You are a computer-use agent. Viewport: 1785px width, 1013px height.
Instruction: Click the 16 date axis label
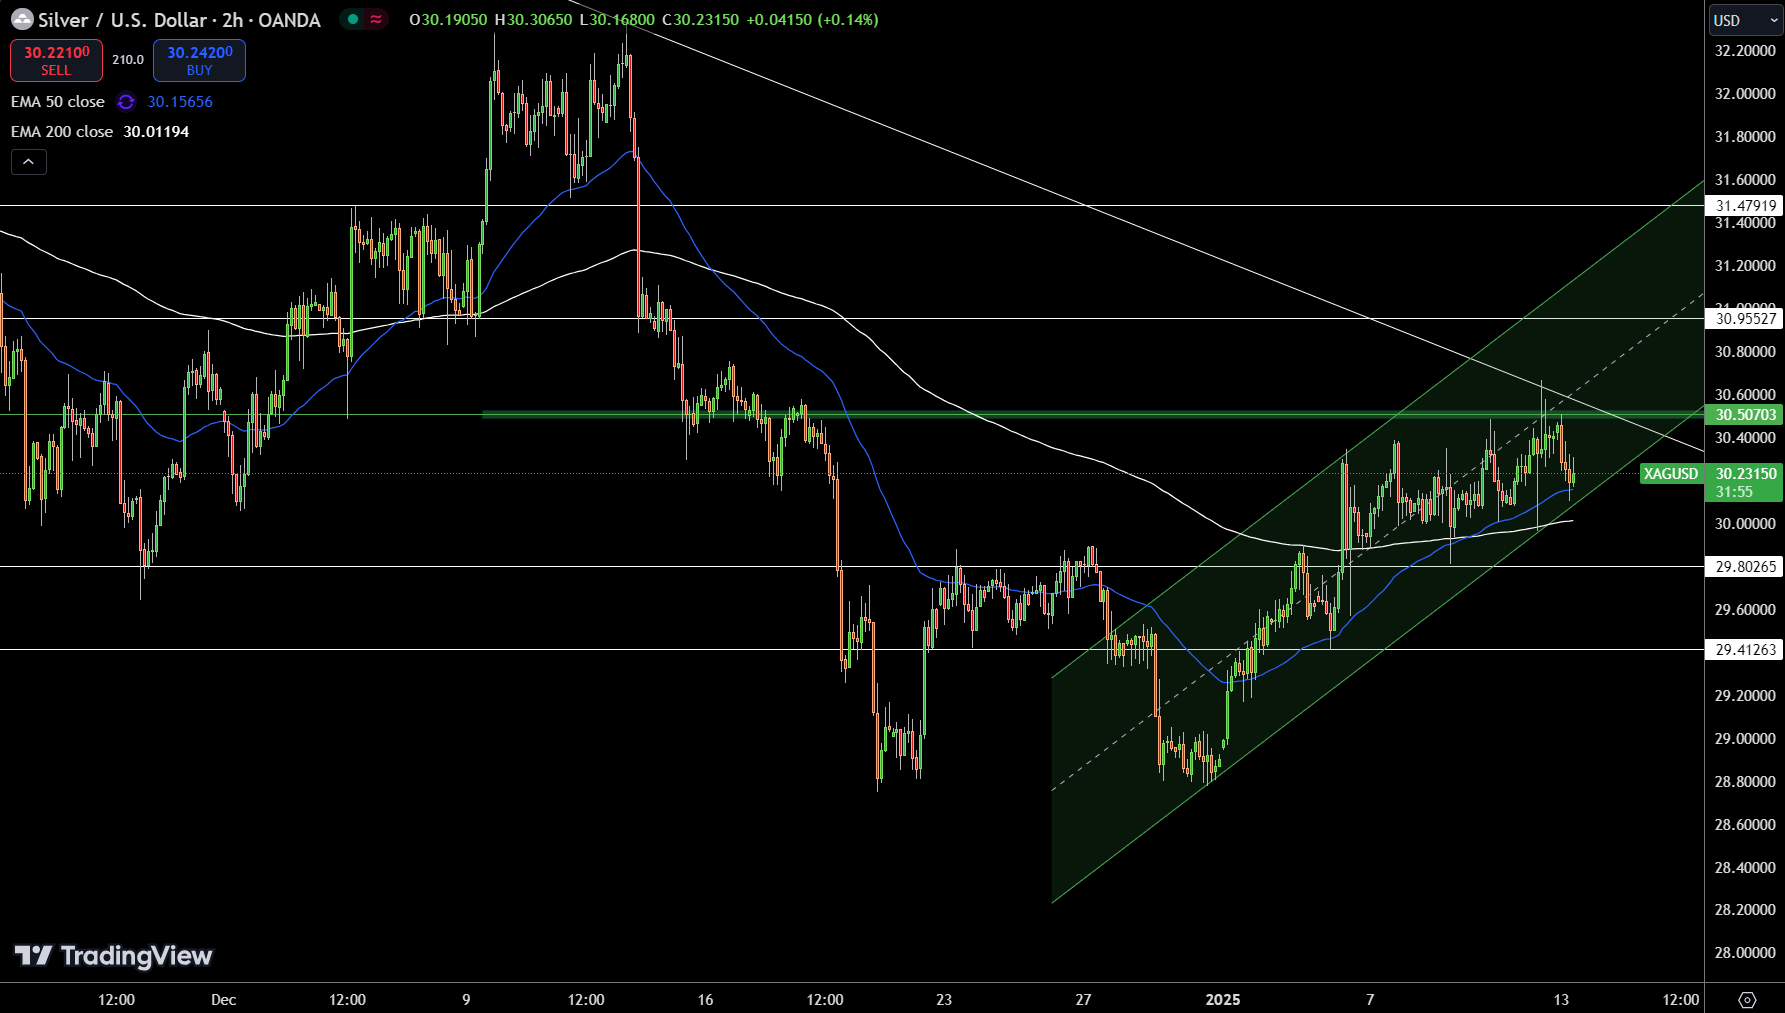click(x=706, y=999)
